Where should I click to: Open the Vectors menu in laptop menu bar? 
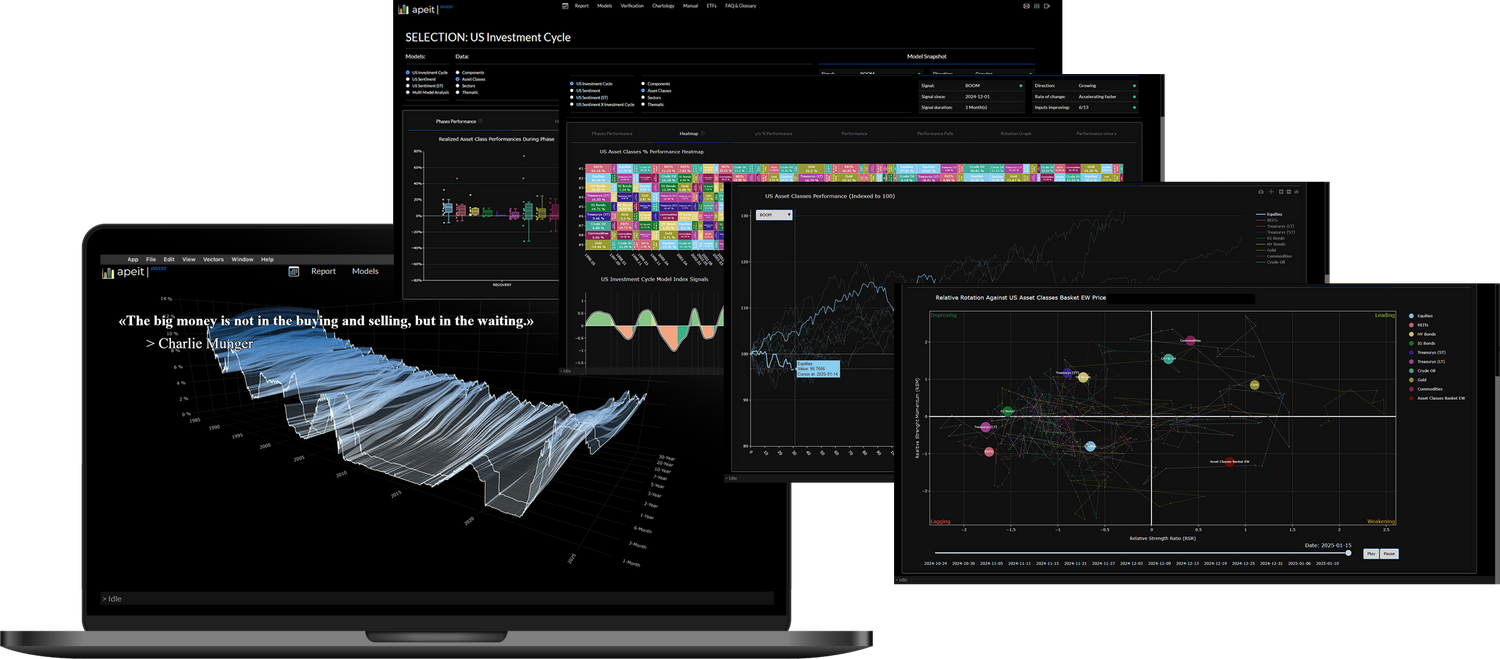click(213, 259)
